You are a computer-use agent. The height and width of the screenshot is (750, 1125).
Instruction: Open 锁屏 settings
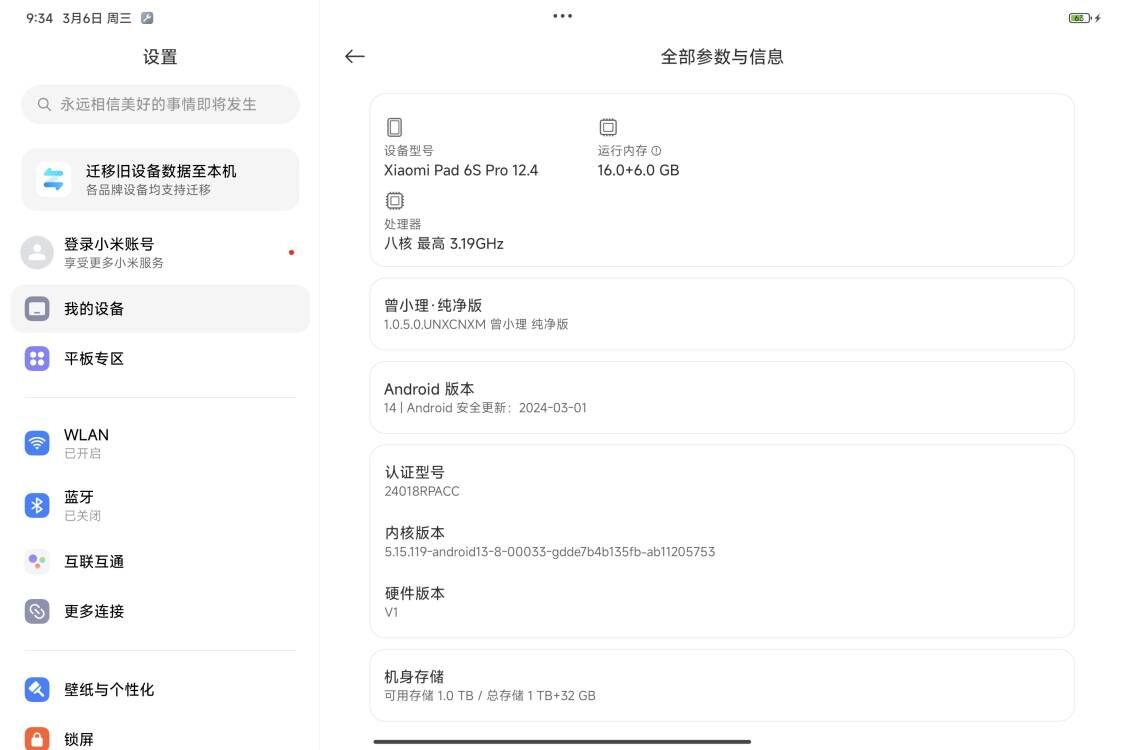[x=160, y=739]
